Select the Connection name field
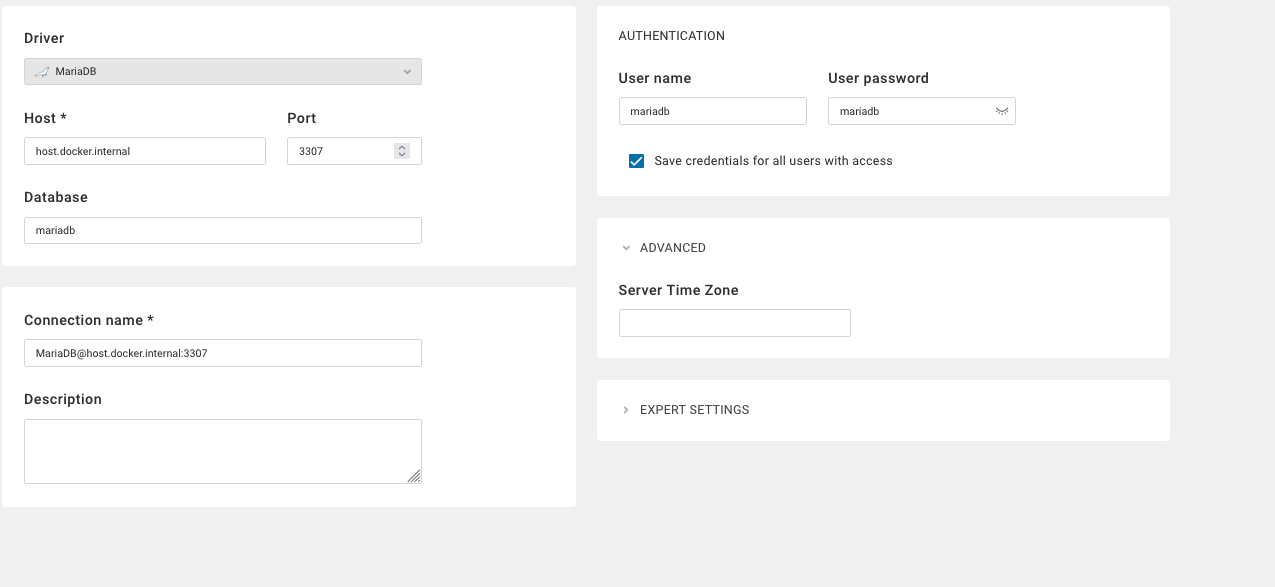The width and height of the screenshot is (1275, 587). pyautogui.click(x=222, y=352)
